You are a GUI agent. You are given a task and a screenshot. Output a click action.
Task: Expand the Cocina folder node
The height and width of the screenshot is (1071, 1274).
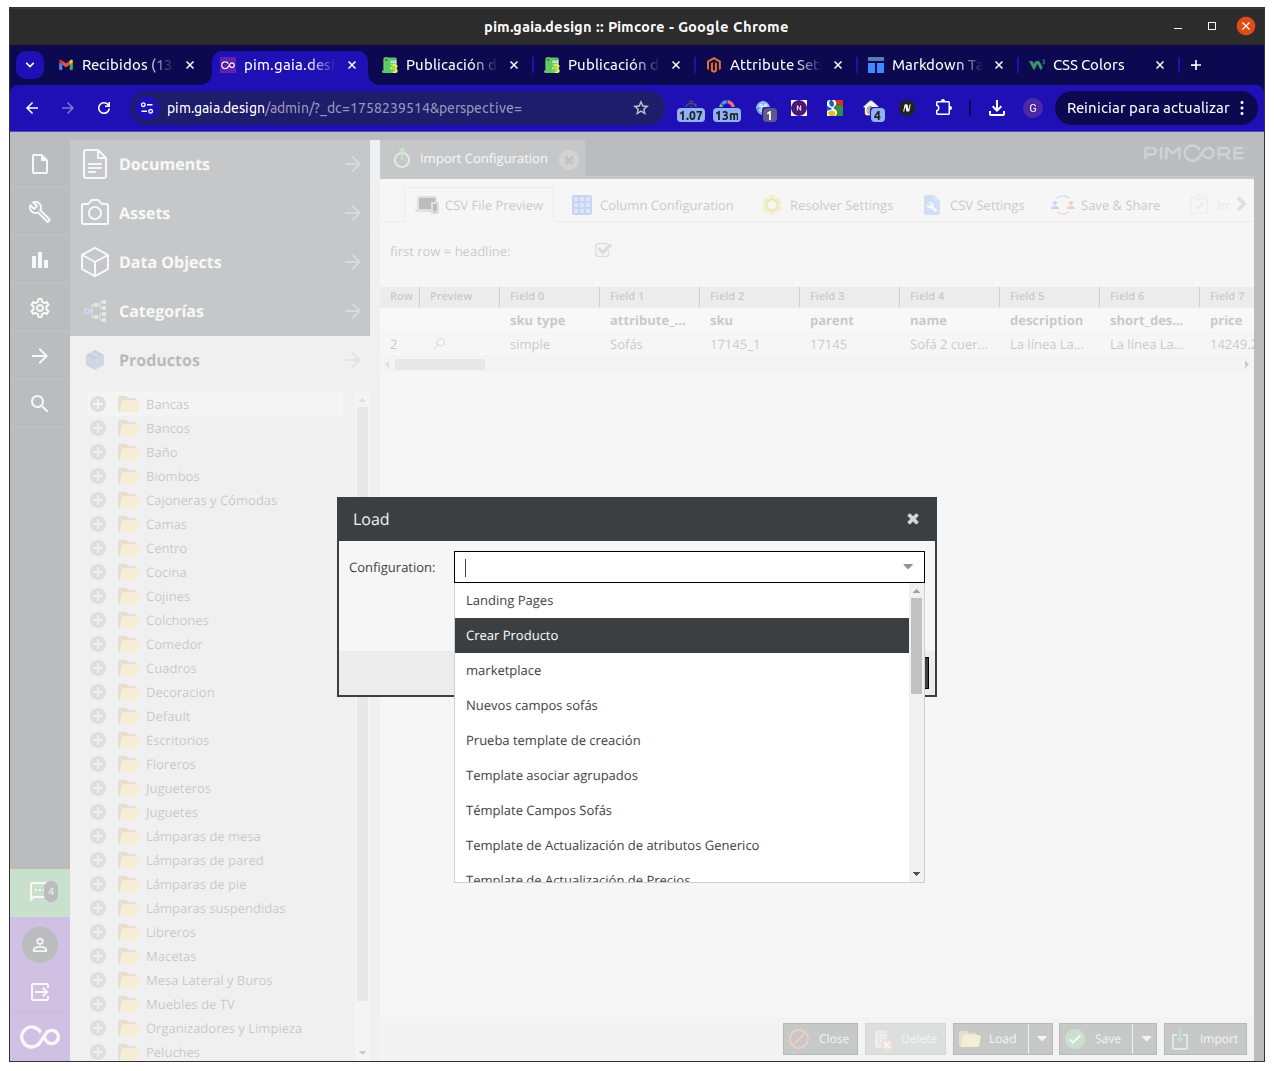(x=98, y=572)
